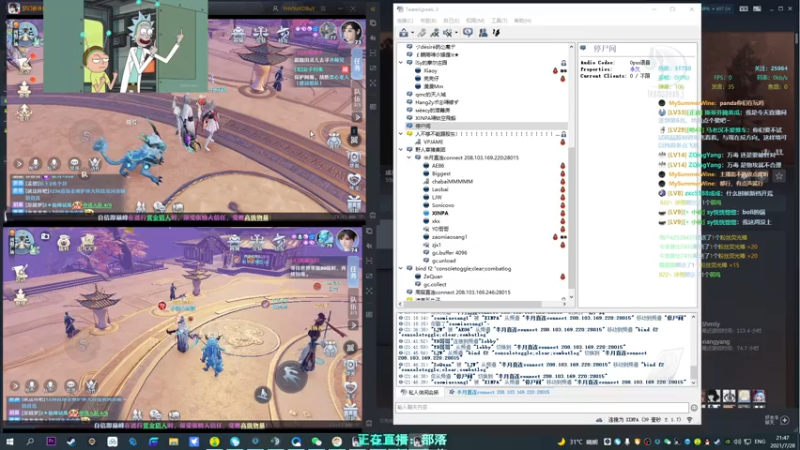Image resolution: width=800 pixels, height=450 pixels.
Task: Collapse the yellow channel above VPJAME
Action: pyautogui.click(x=401, y=134)
